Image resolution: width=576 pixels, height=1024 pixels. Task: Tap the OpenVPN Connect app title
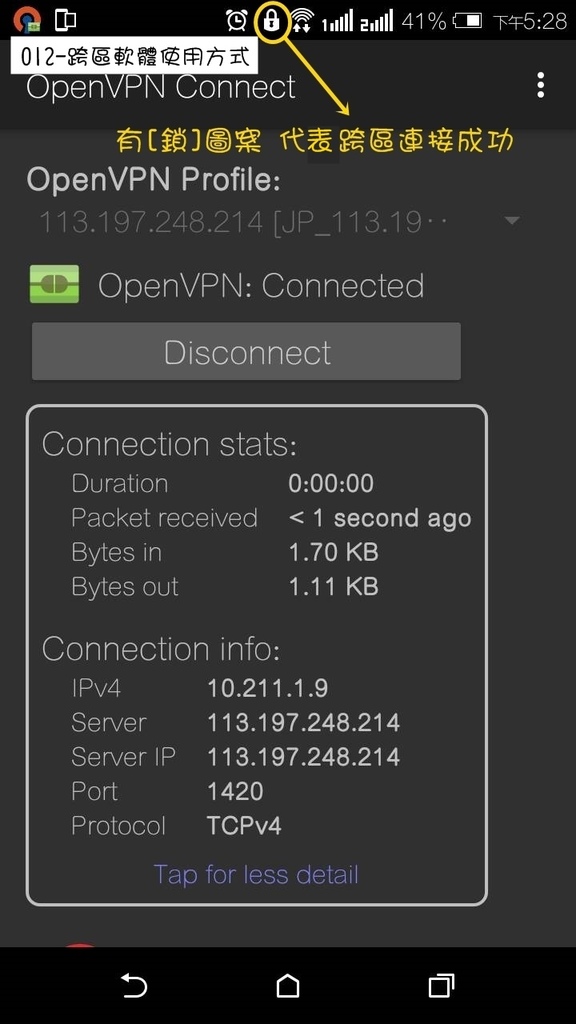(x=161, y=87)
